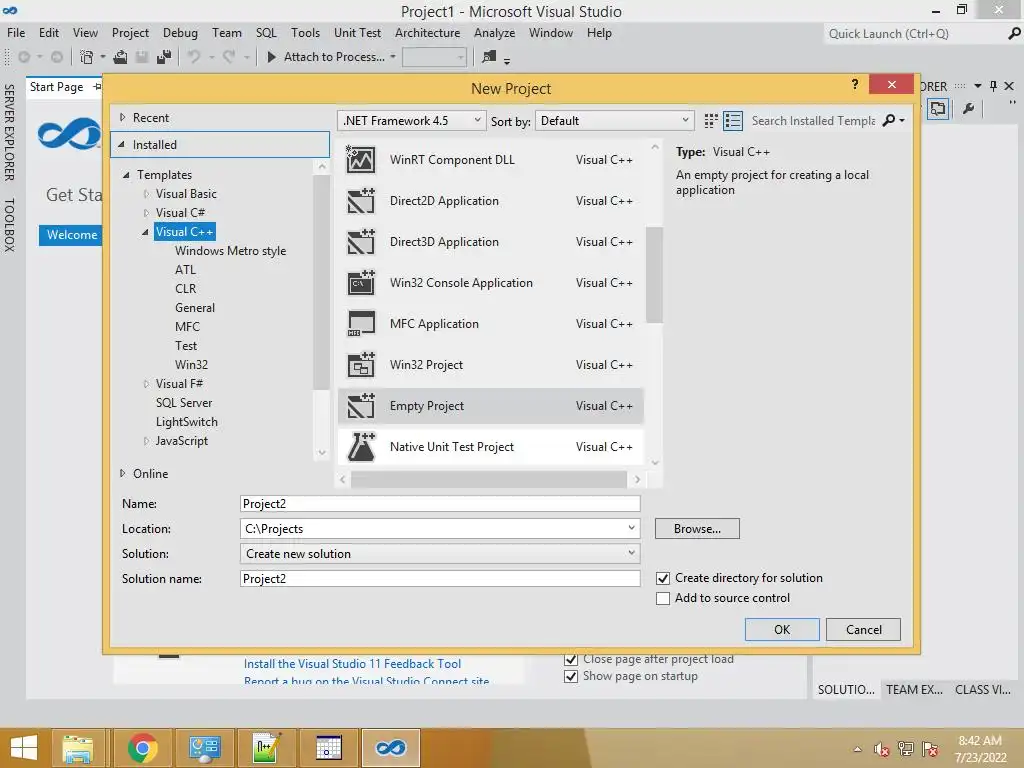Click the Direct2D Application template icon

coord(360,200)
